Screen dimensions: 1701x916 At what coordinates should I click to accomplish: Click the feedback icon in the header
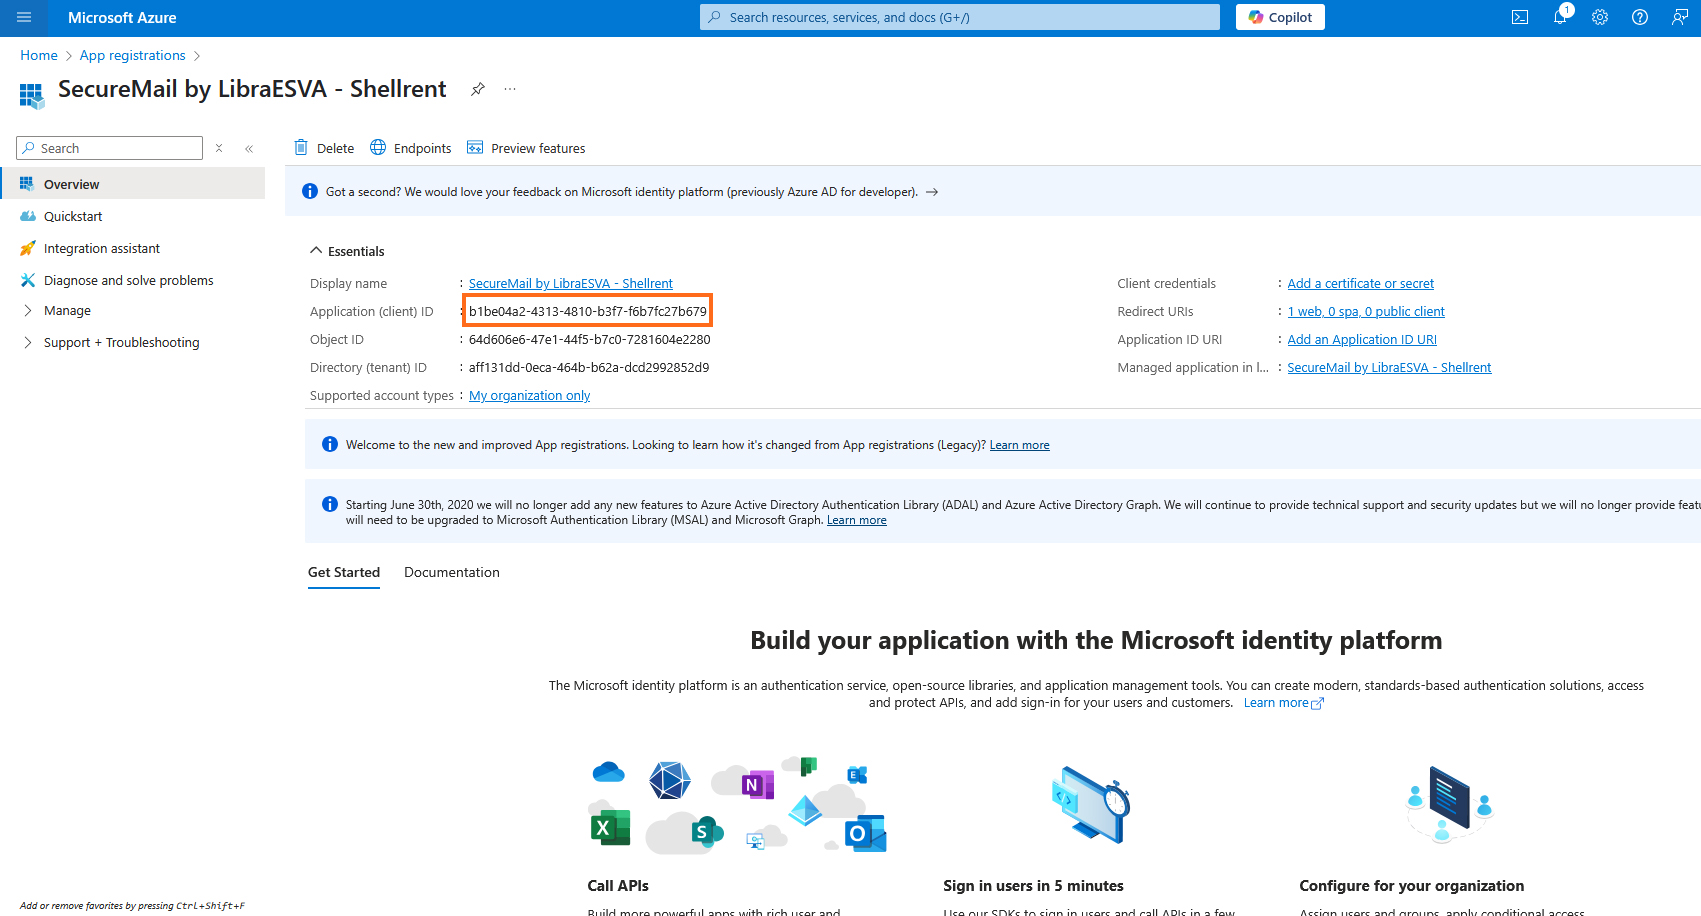point(1680,17)
